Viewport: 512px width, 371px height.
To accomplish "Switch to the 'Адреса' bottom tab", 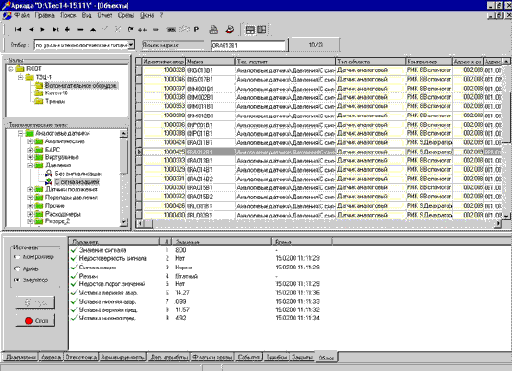I will pos(51,357).
